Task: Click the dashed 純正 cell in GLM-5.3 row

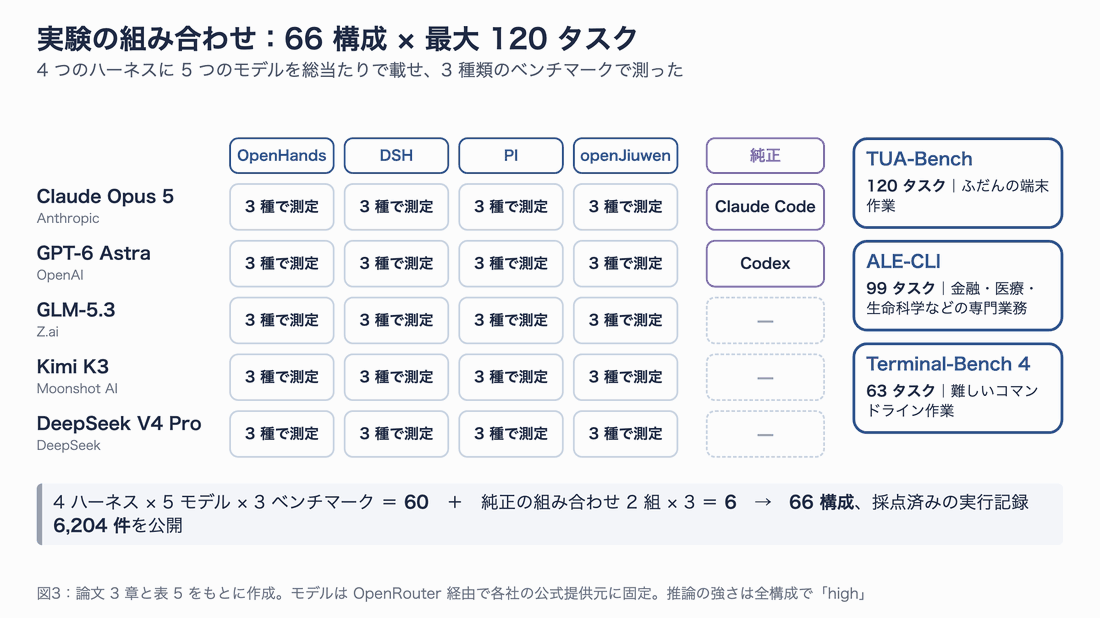Action: point(765,321)
